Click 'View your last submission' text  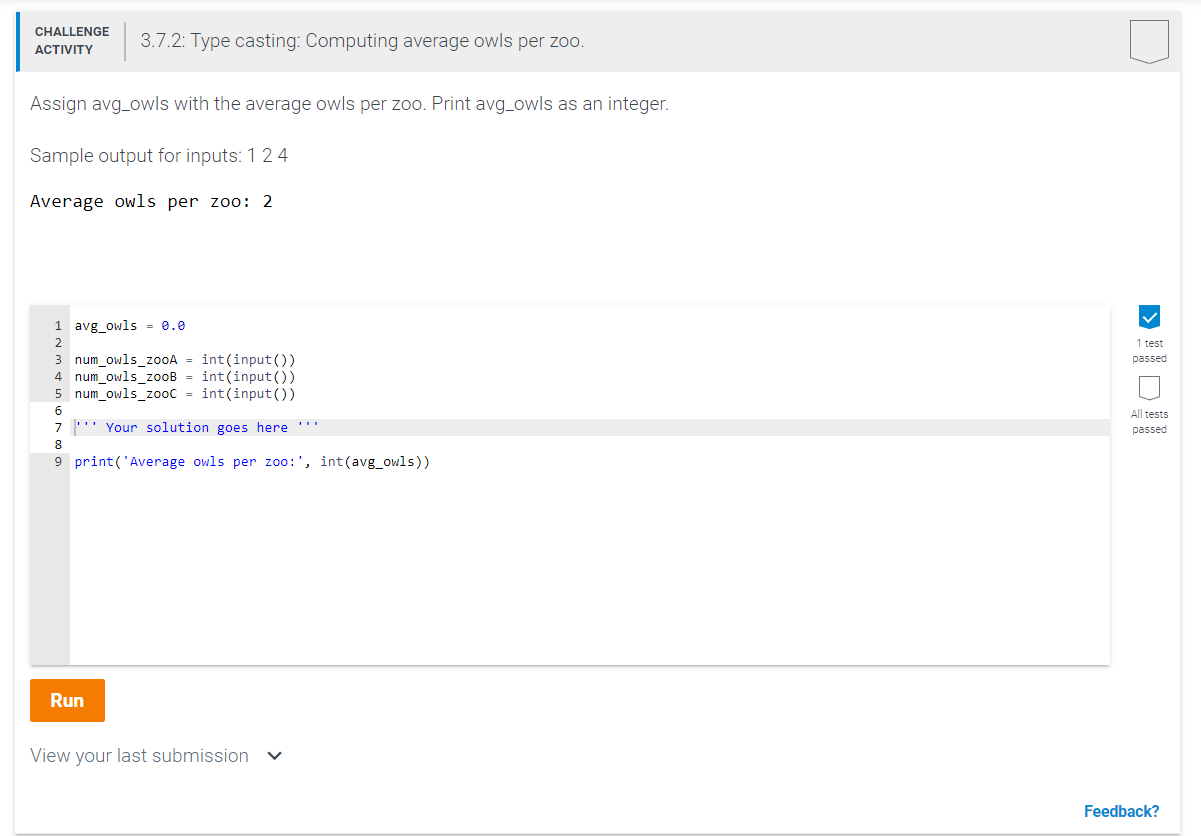(139, 756)
